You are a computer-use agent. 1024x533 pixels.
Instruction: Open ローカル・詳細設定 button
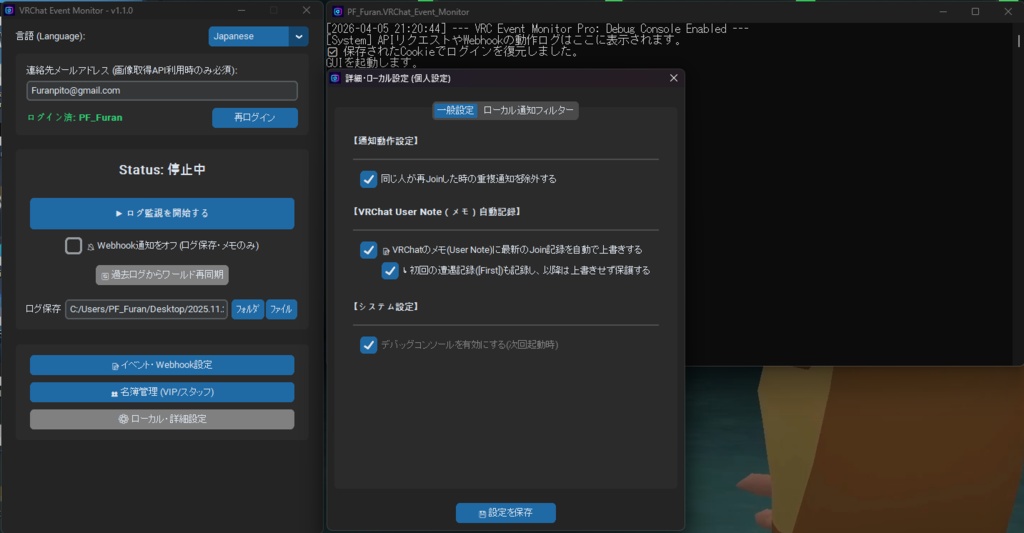(x=162, y=419)
